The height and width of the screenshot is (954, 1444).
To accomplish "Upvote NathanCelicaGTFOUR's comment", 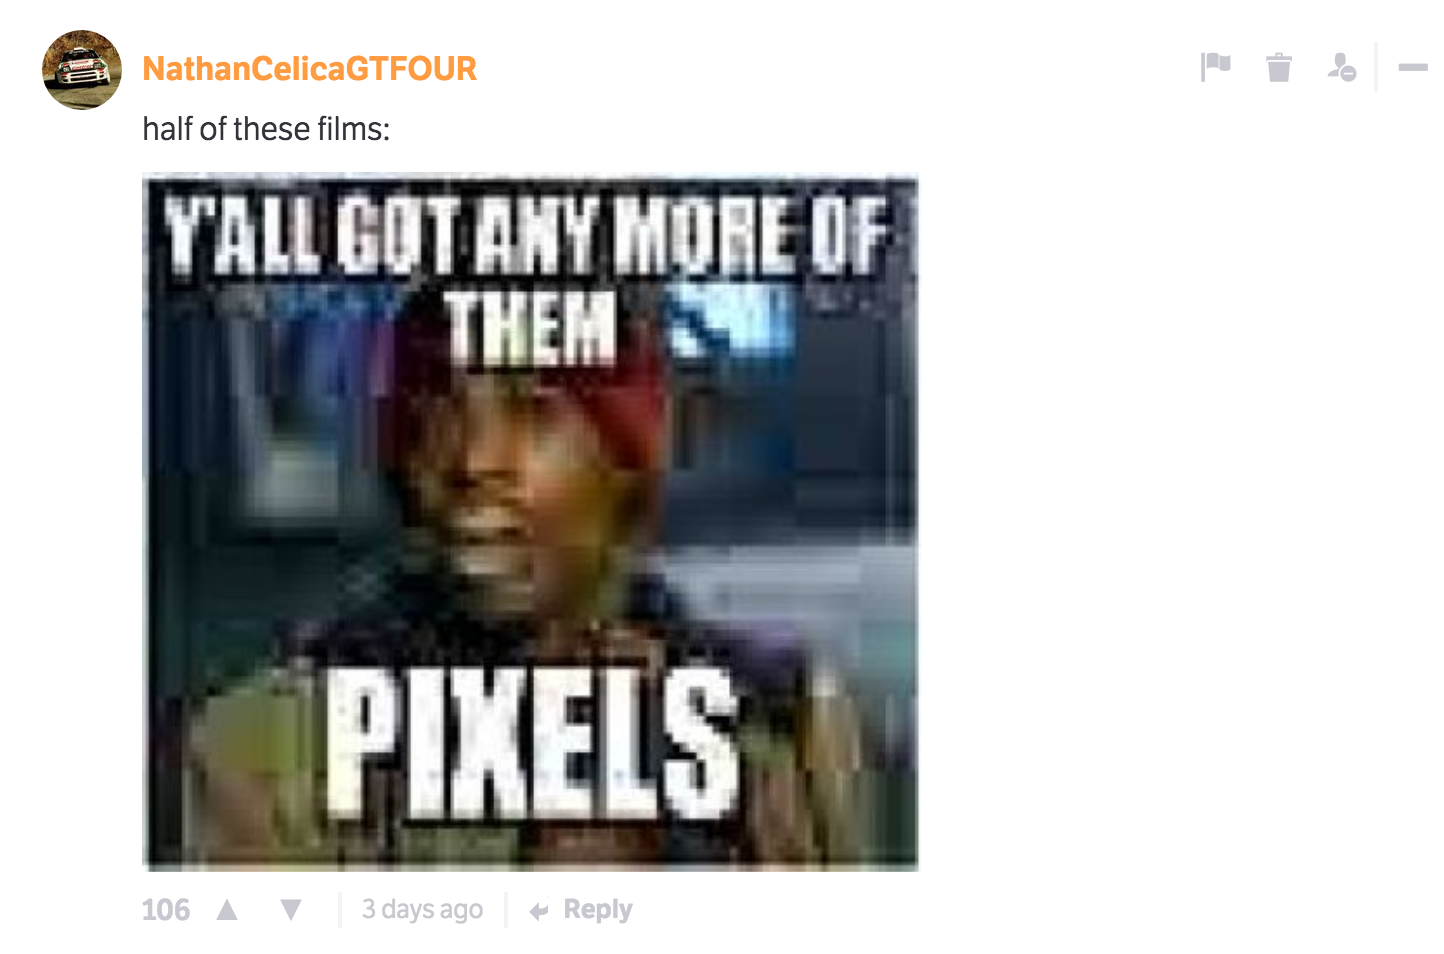I will pos(228,909).
